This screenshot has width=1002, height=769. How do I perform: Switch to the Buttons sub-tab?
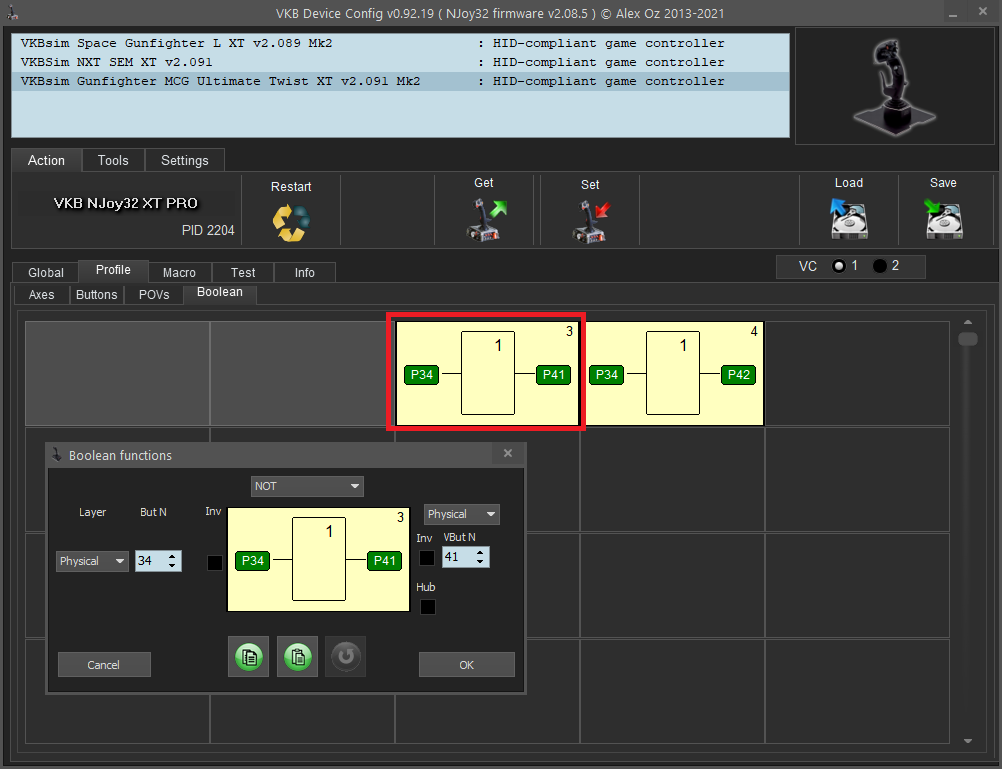point(96,295)
